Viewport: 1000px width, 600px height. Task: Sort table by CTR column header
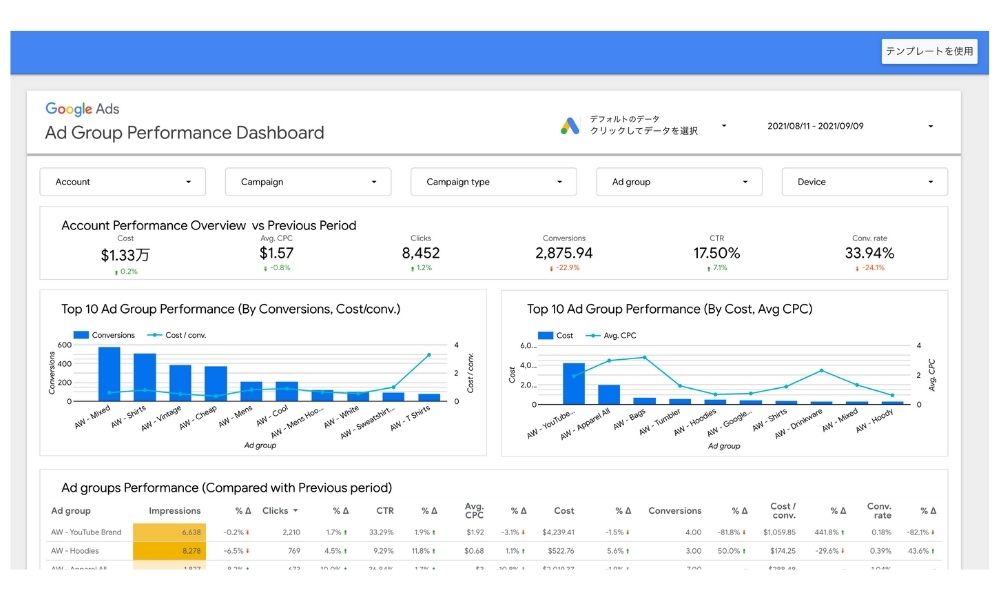click(385, 511)
